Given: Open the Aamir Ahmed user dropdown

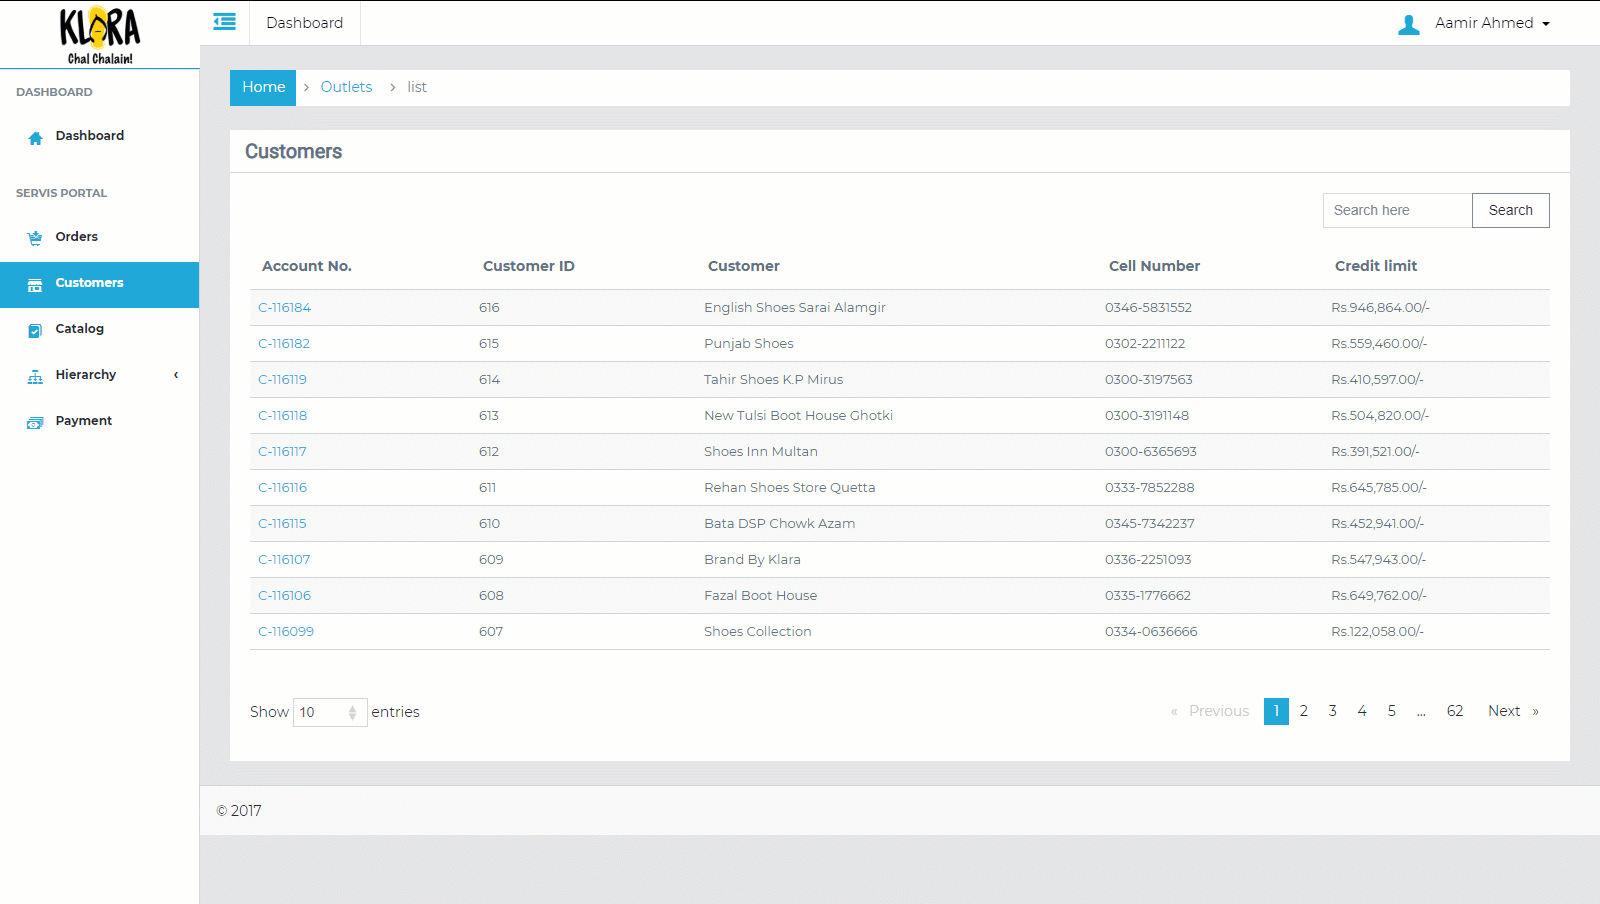Looking at the screenshot, I should [x=1491, y=23].
